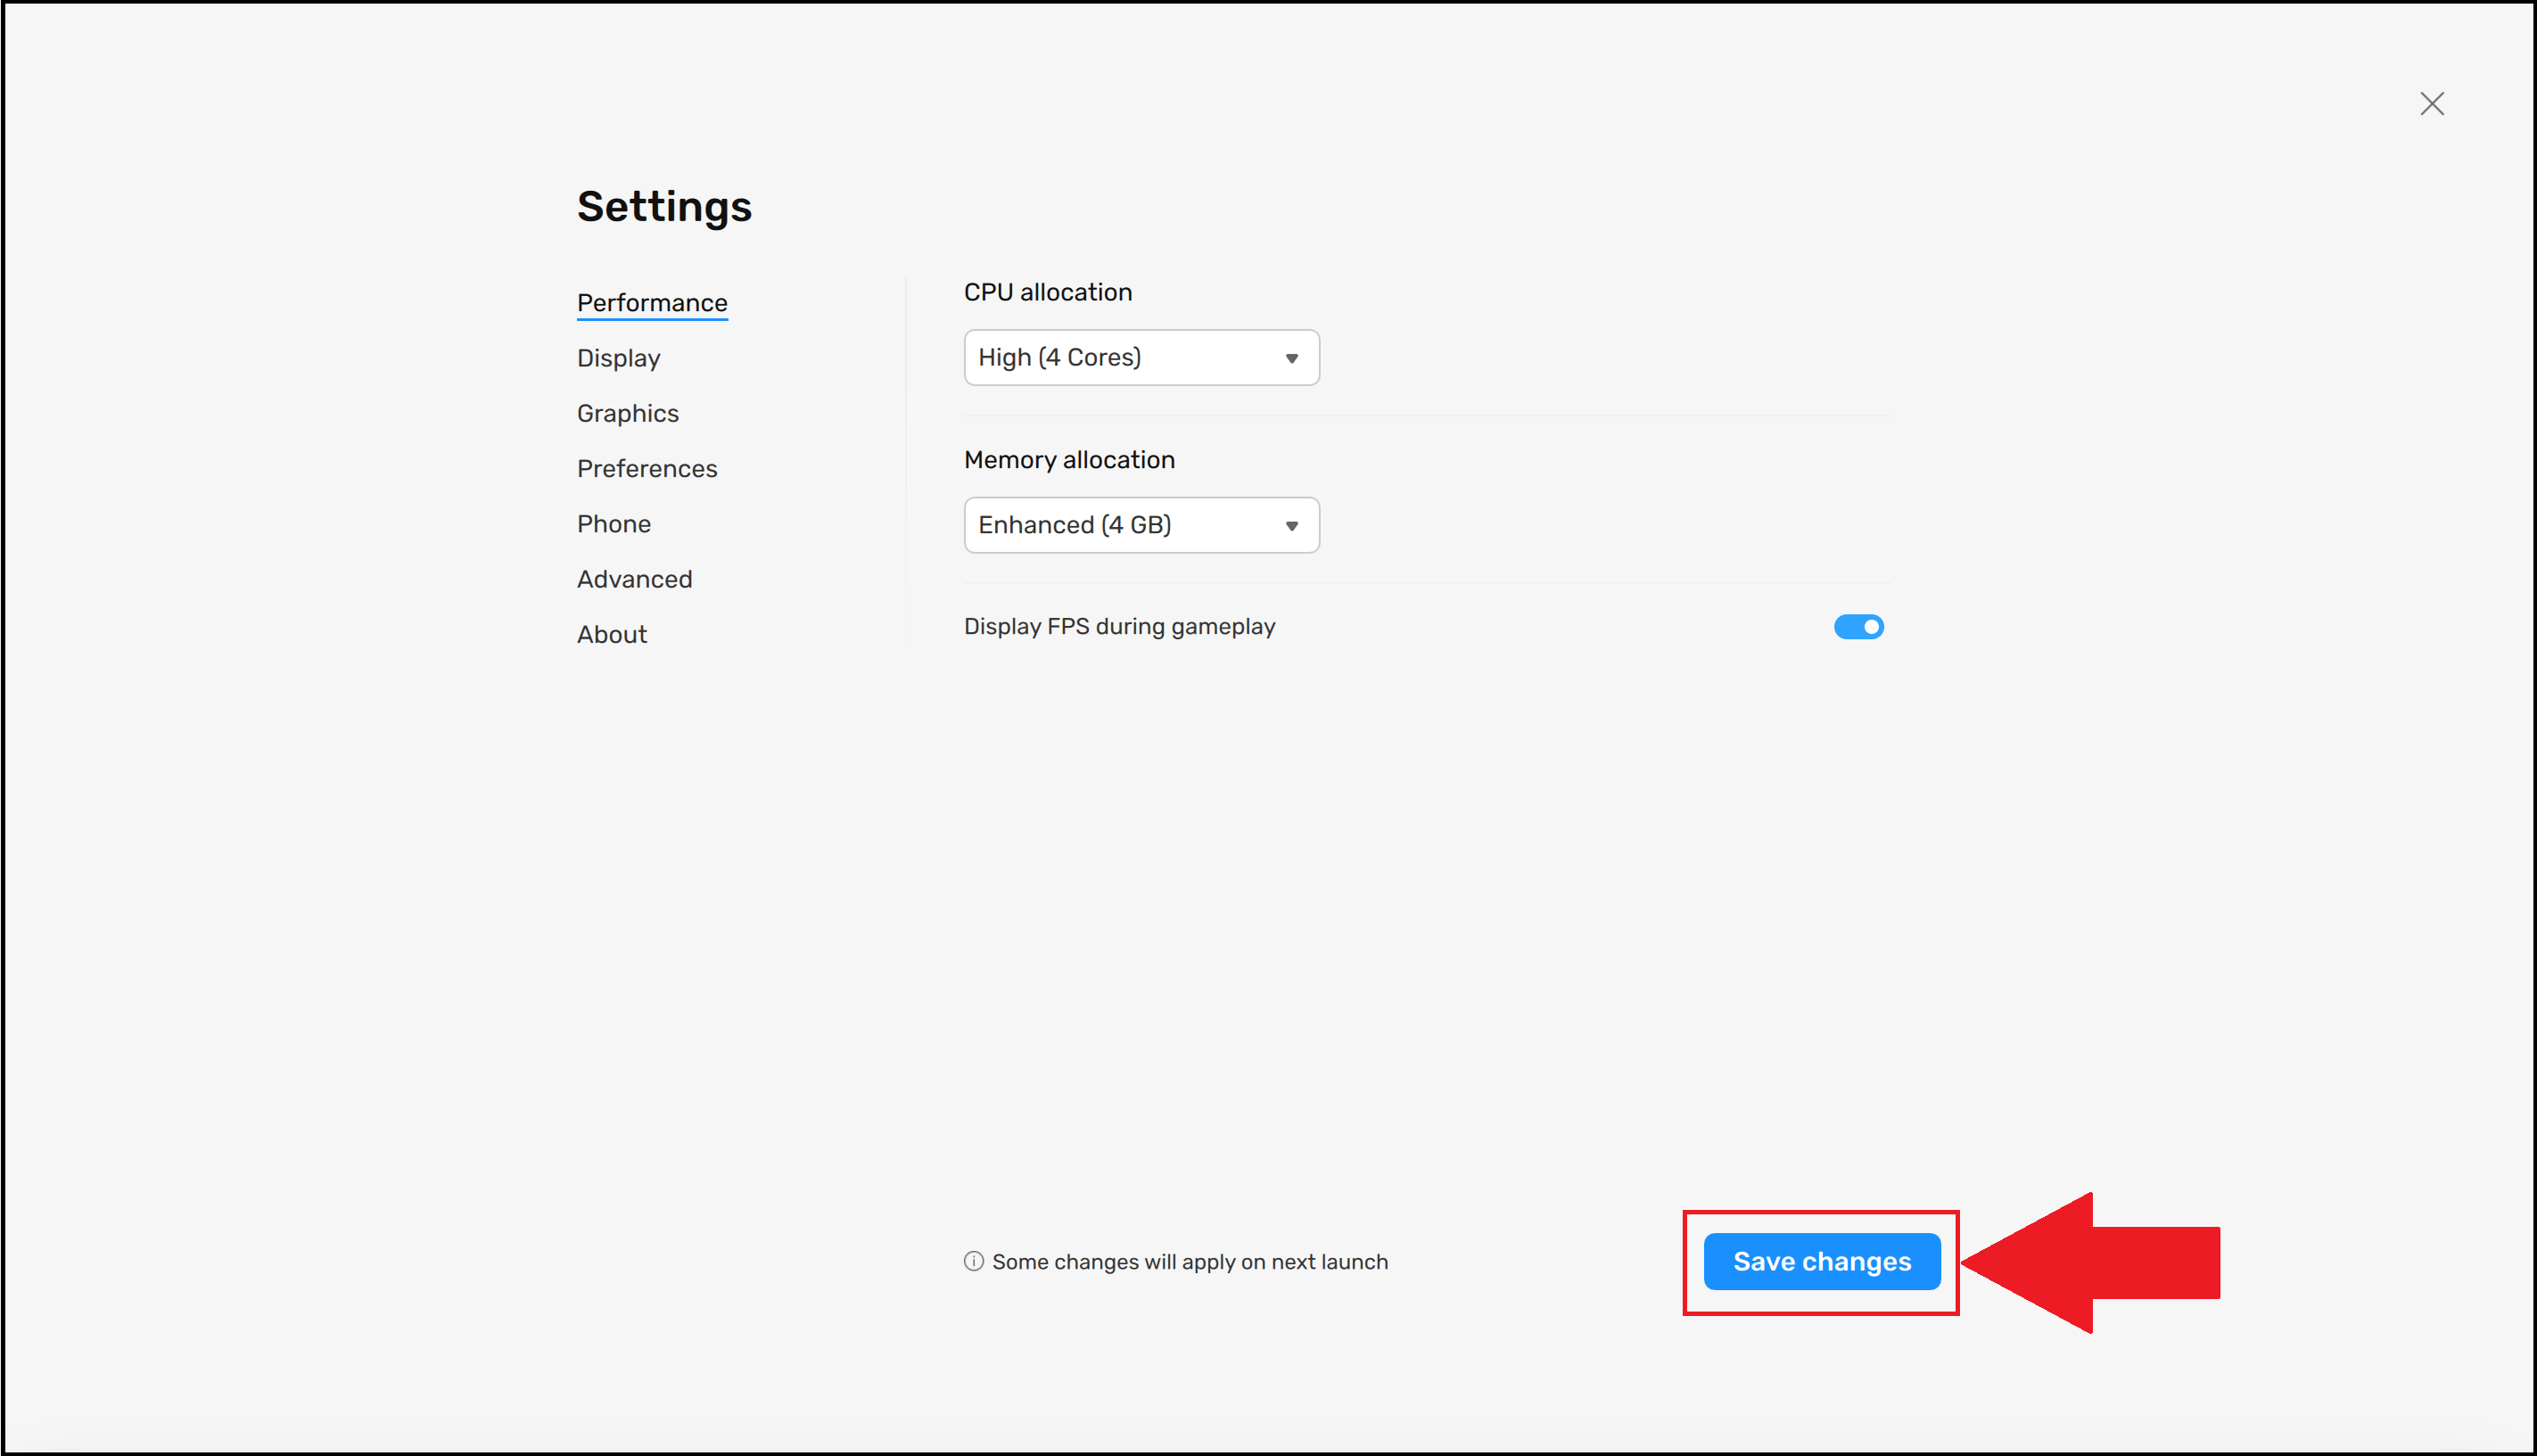
Task: Click the CPU allocation heading
Action: [1047, 292]
